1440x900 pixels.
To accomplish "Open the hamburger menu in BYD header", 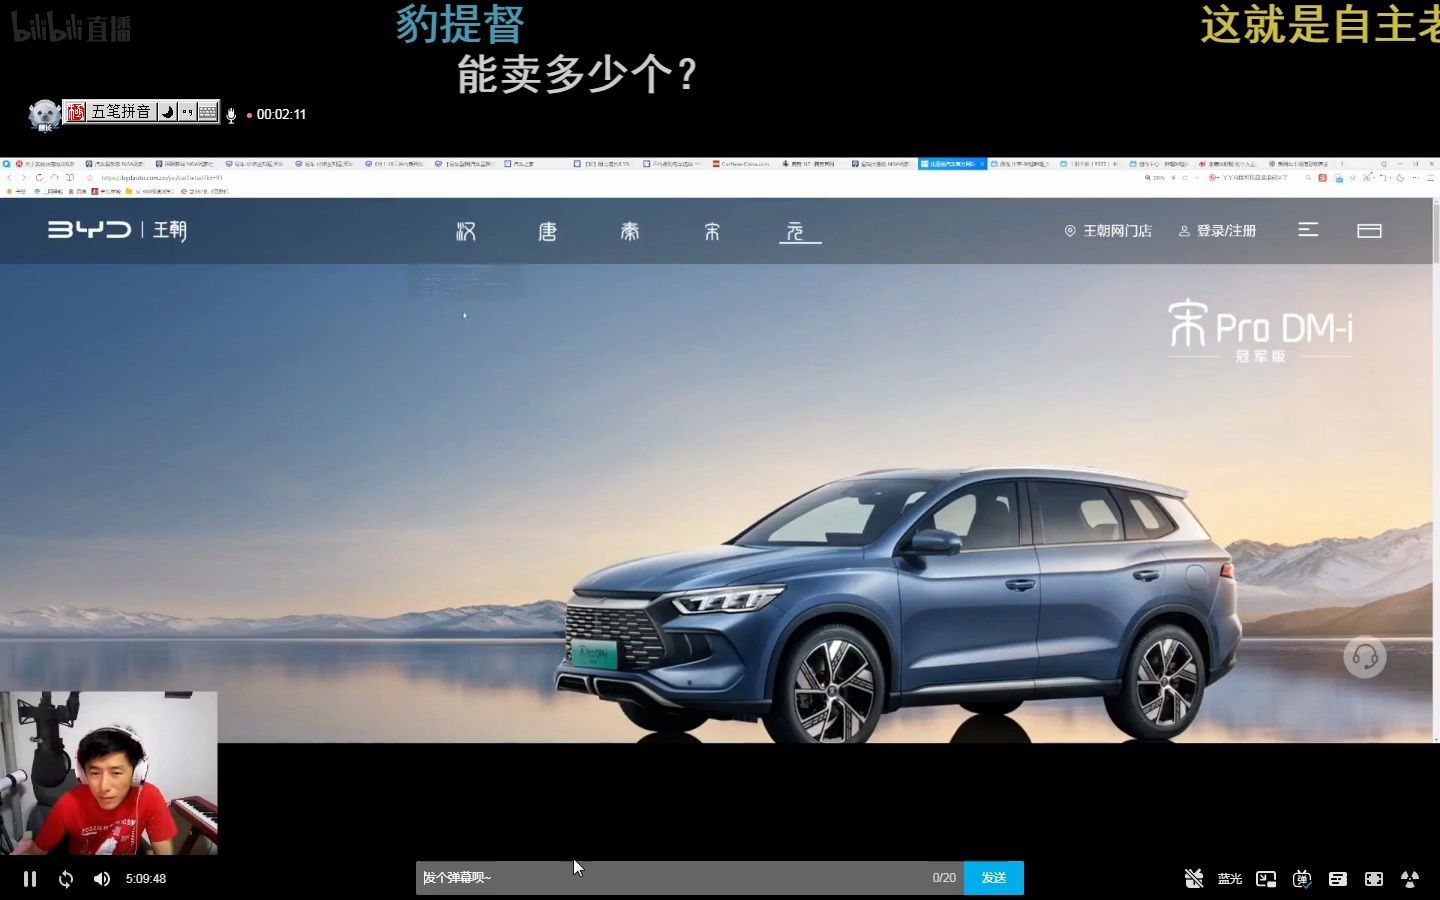I will coord(1308,230).
